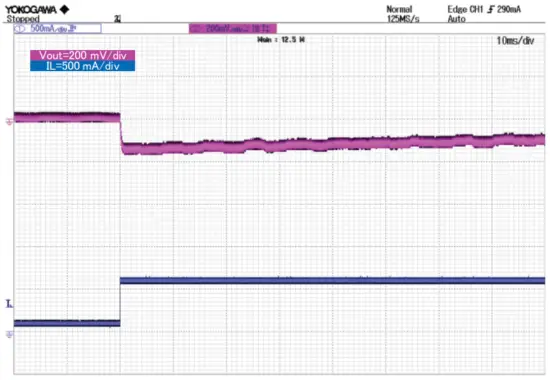Click the 125MS/s sample rate readout
The height and width of the screenshot is (380, 550).
pos(403,19)
